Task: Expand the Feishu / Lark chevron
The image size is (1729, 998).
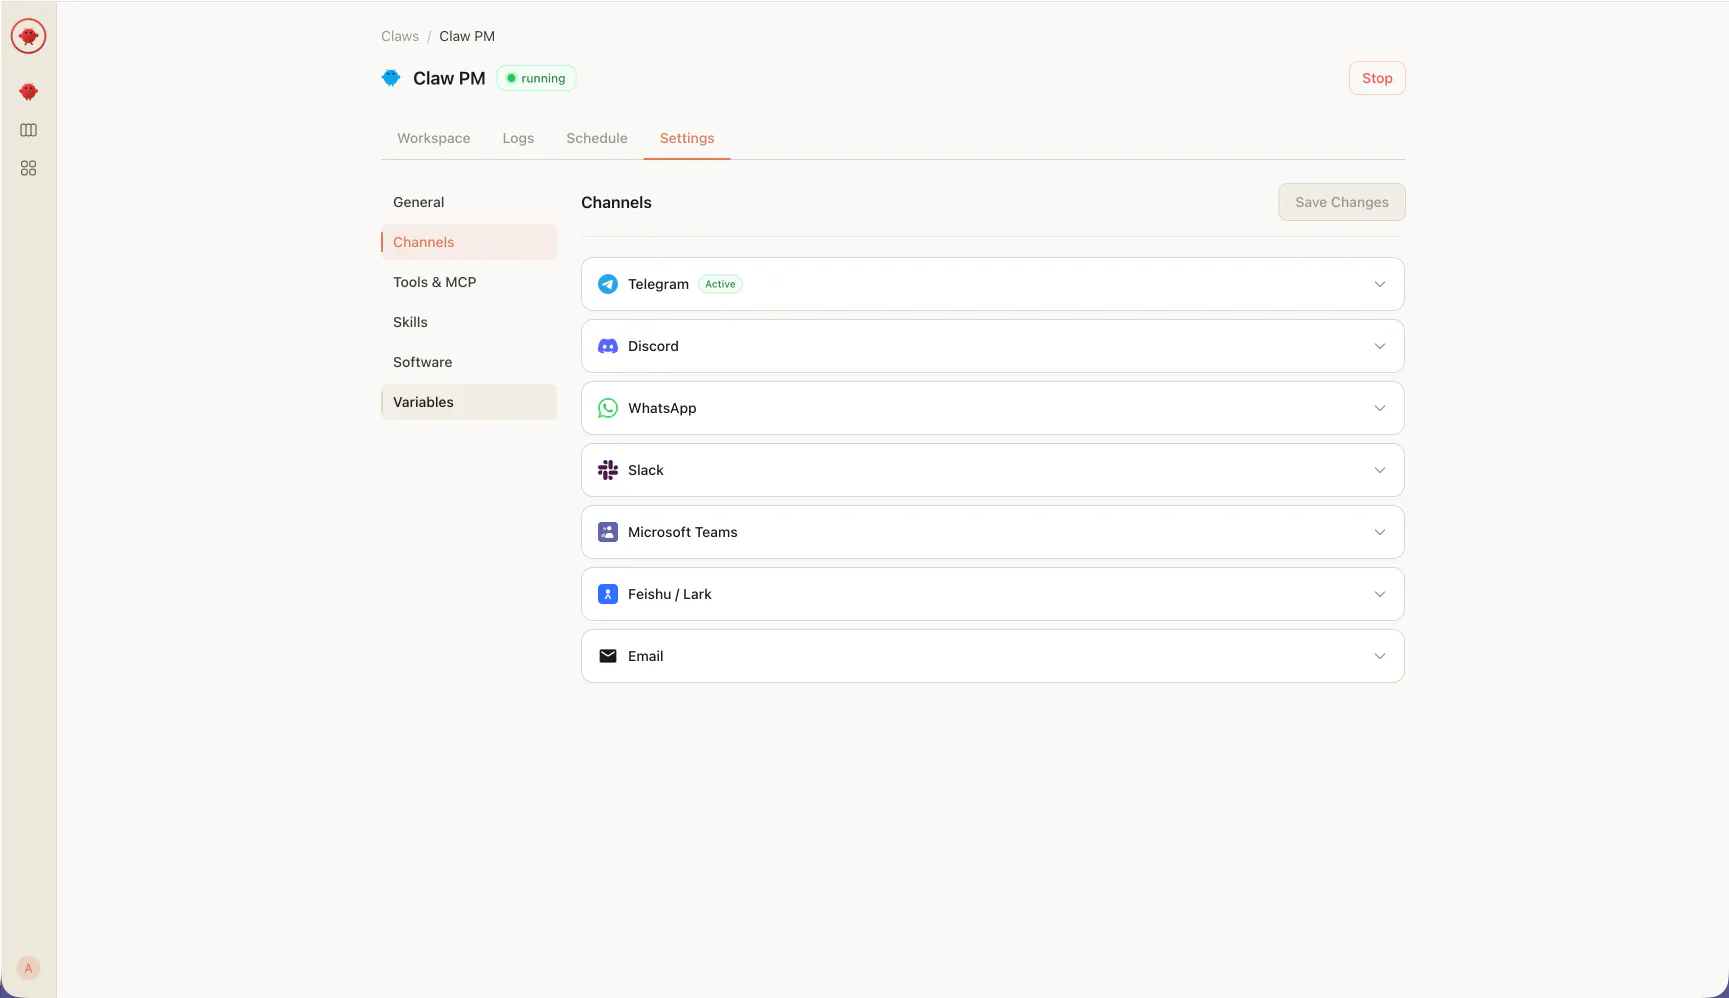Action: (1380, 594)
